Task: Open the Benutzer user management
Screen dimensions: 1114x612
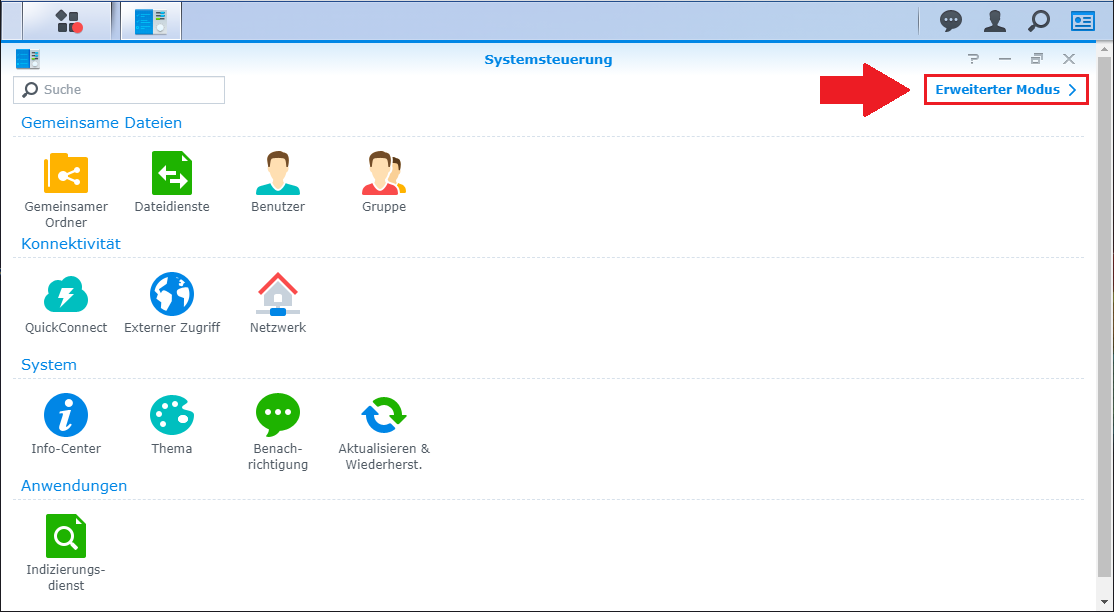Action: [x=278, y=174]
